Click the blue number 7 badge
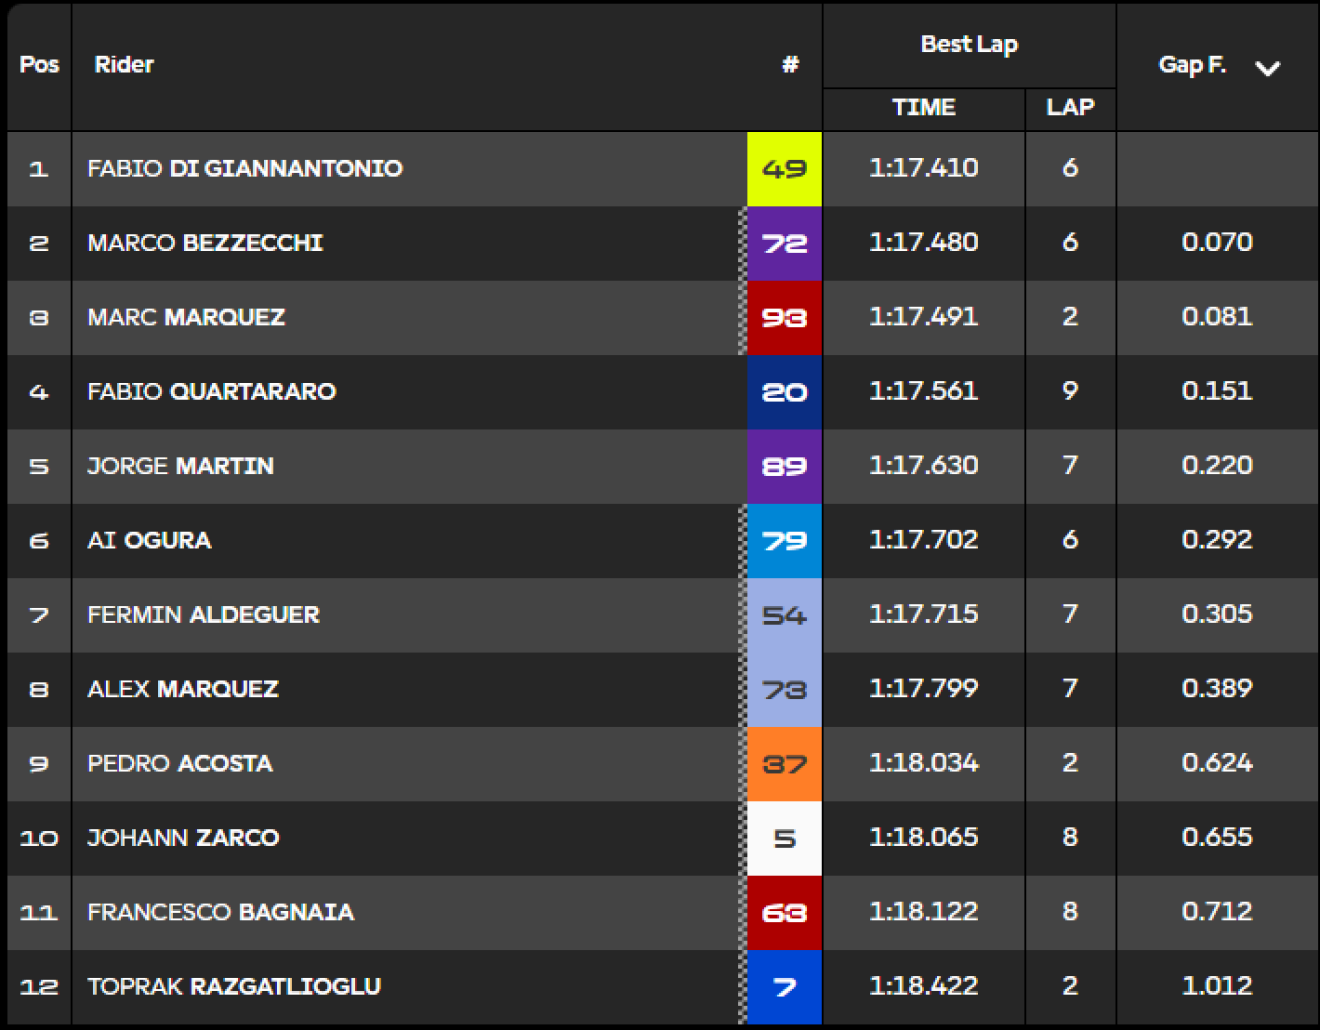1320x1030 pixels. (784, 987)
